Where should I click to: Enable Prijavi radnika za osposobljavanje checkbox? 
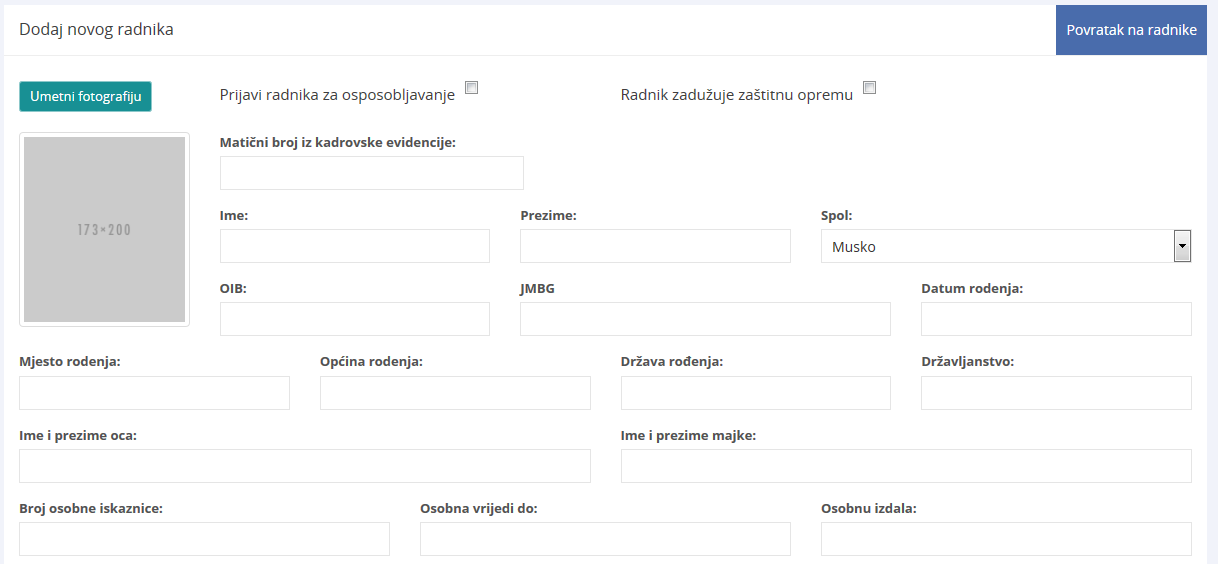(472, 87)
